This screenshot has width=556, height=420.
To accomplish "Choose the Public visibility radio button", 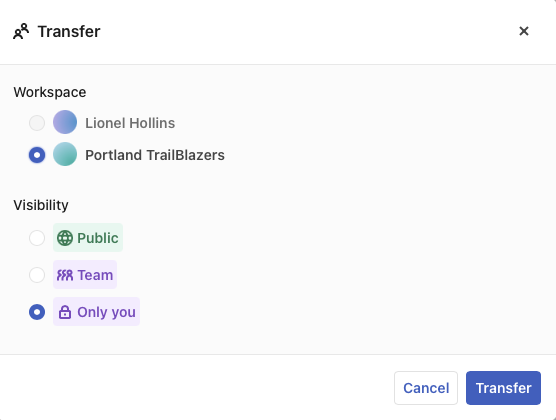I will click(x=37, y=238).
